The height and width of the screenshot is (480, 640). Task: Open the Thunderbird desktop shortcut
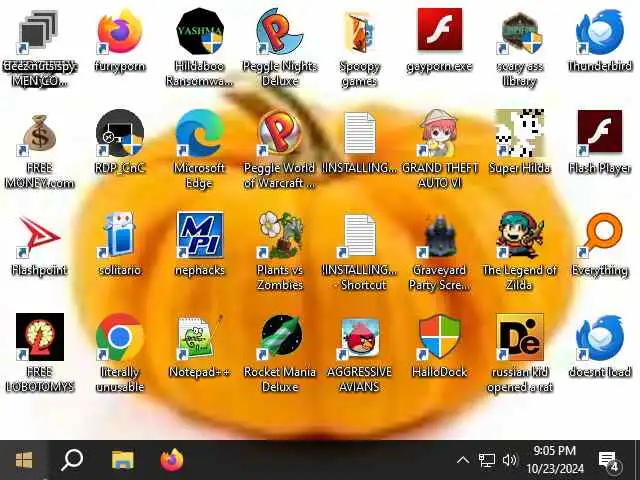(x=600, y=33)
